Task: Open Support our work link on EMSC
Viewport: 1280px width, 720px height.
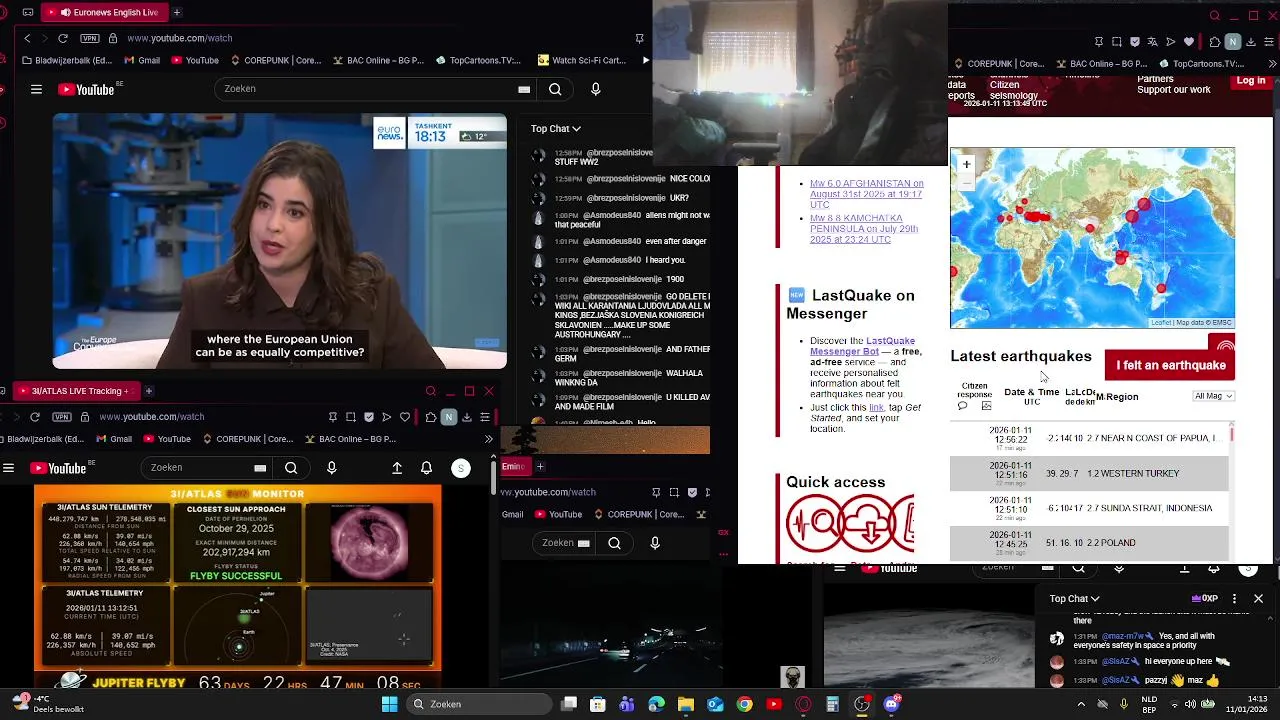Action: pos(1174,90)
